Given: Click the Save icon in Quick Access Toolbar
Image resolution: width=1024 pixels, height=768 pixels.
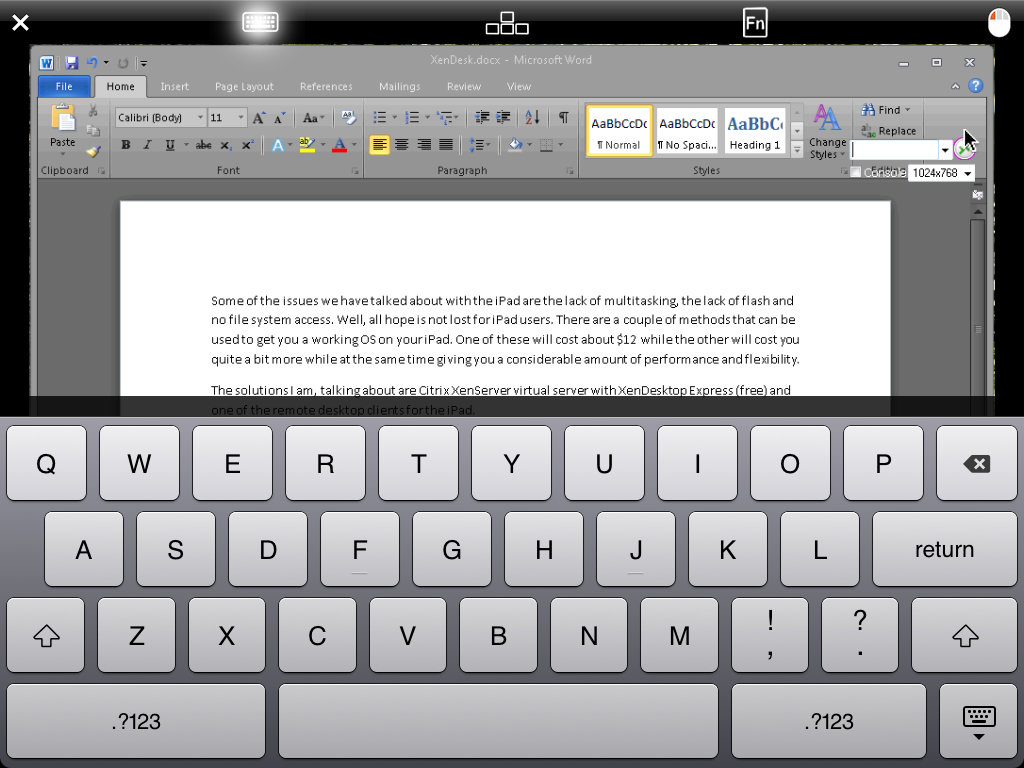Looking at the screenshot, I should (71, 63).
